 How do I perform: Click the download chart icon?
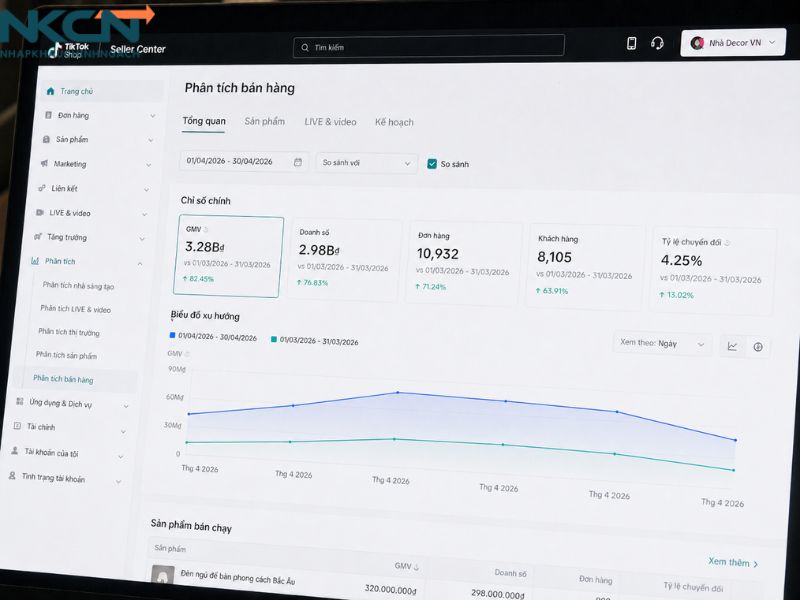click(758, 347)
